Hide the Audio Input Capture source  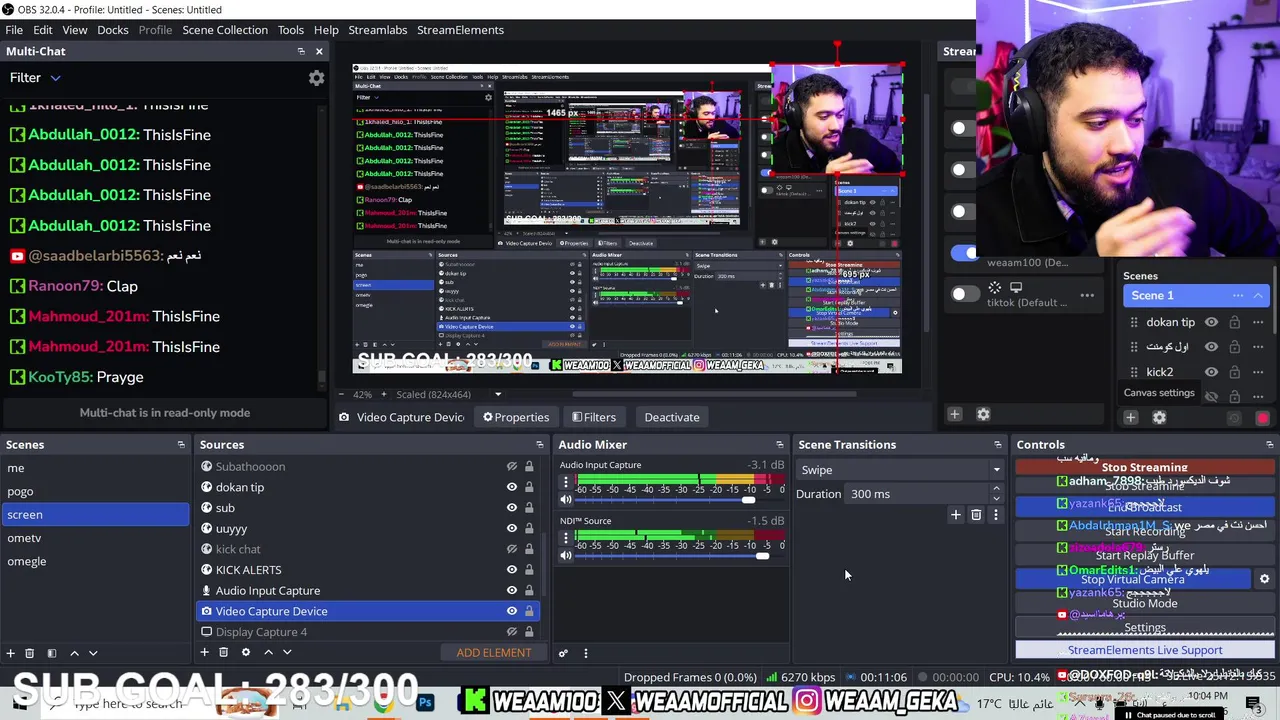click(511, 590)
